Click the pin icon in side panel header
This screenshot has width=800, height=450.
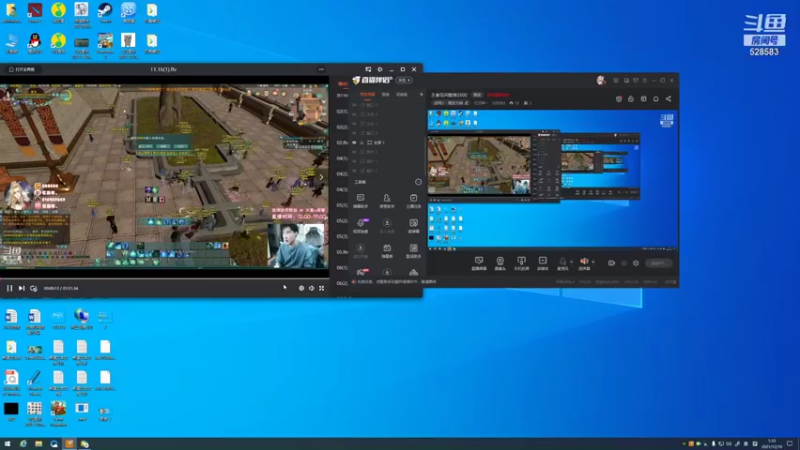[x=368, y=69]
